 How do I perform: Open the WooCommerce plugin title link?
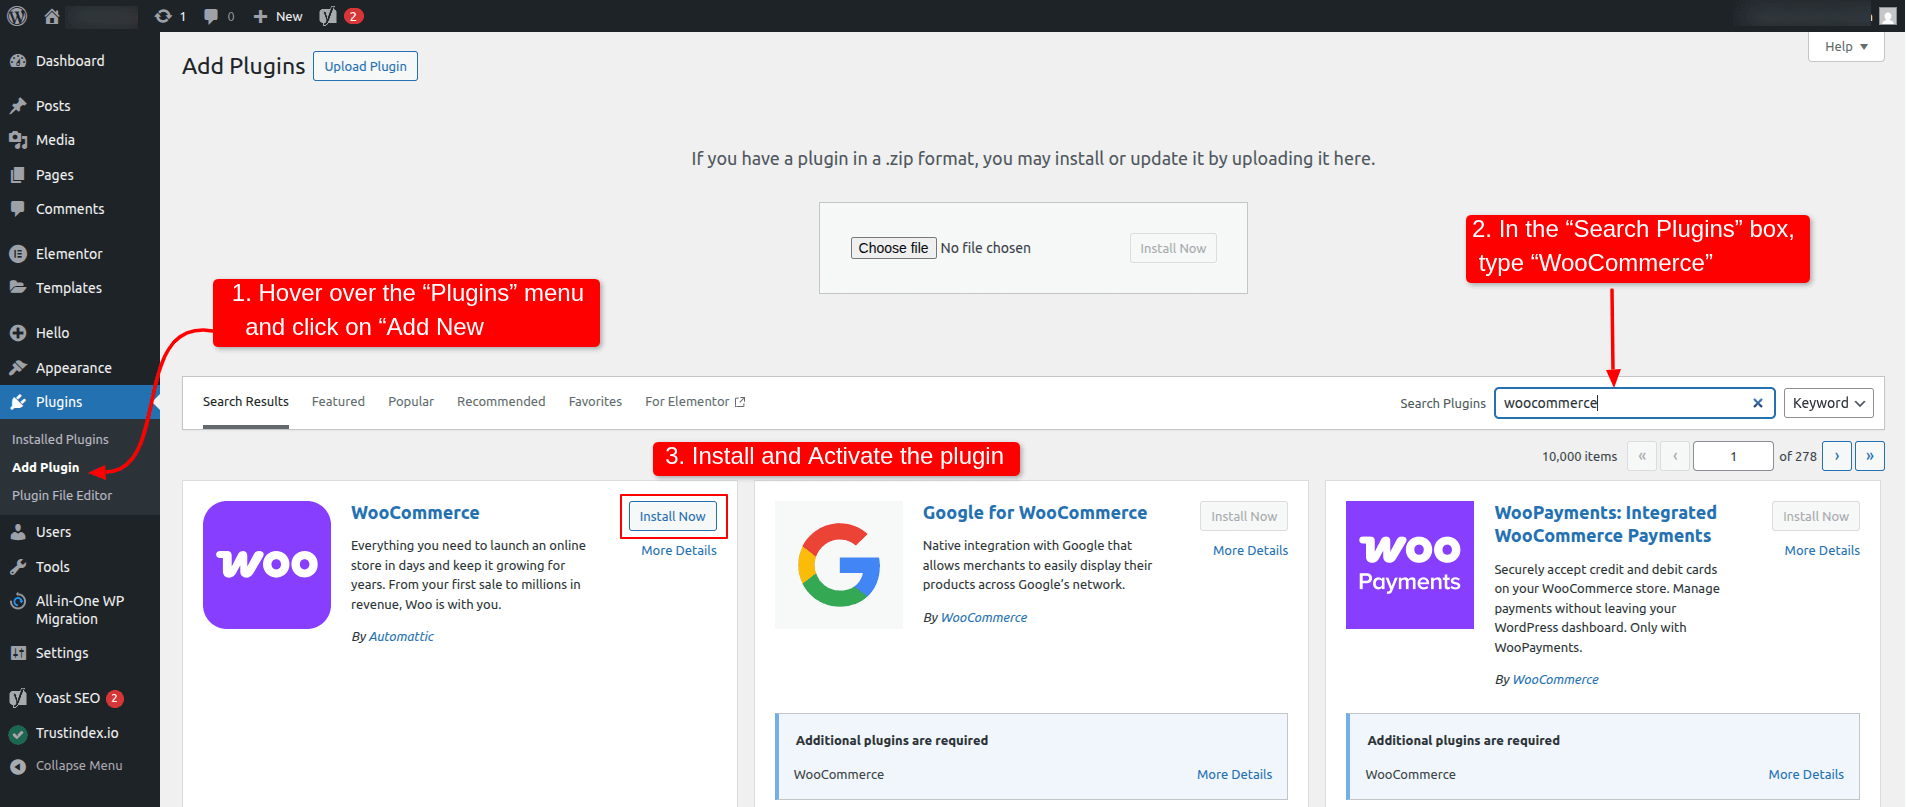click(415, 513)
